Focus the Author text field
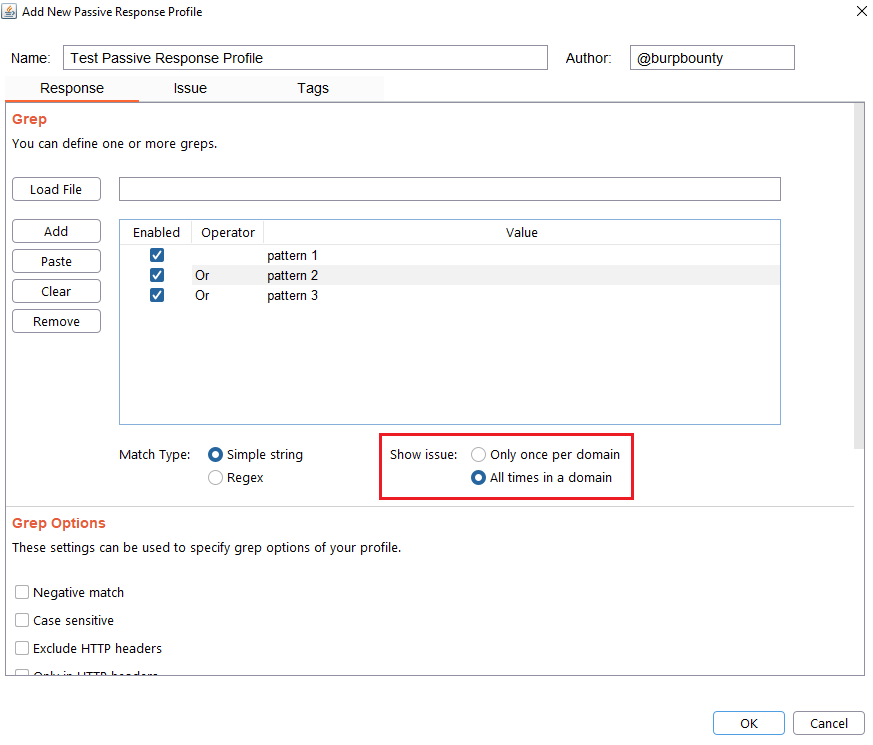The height and width of the screenshot is (745, 873). point(711,58)
